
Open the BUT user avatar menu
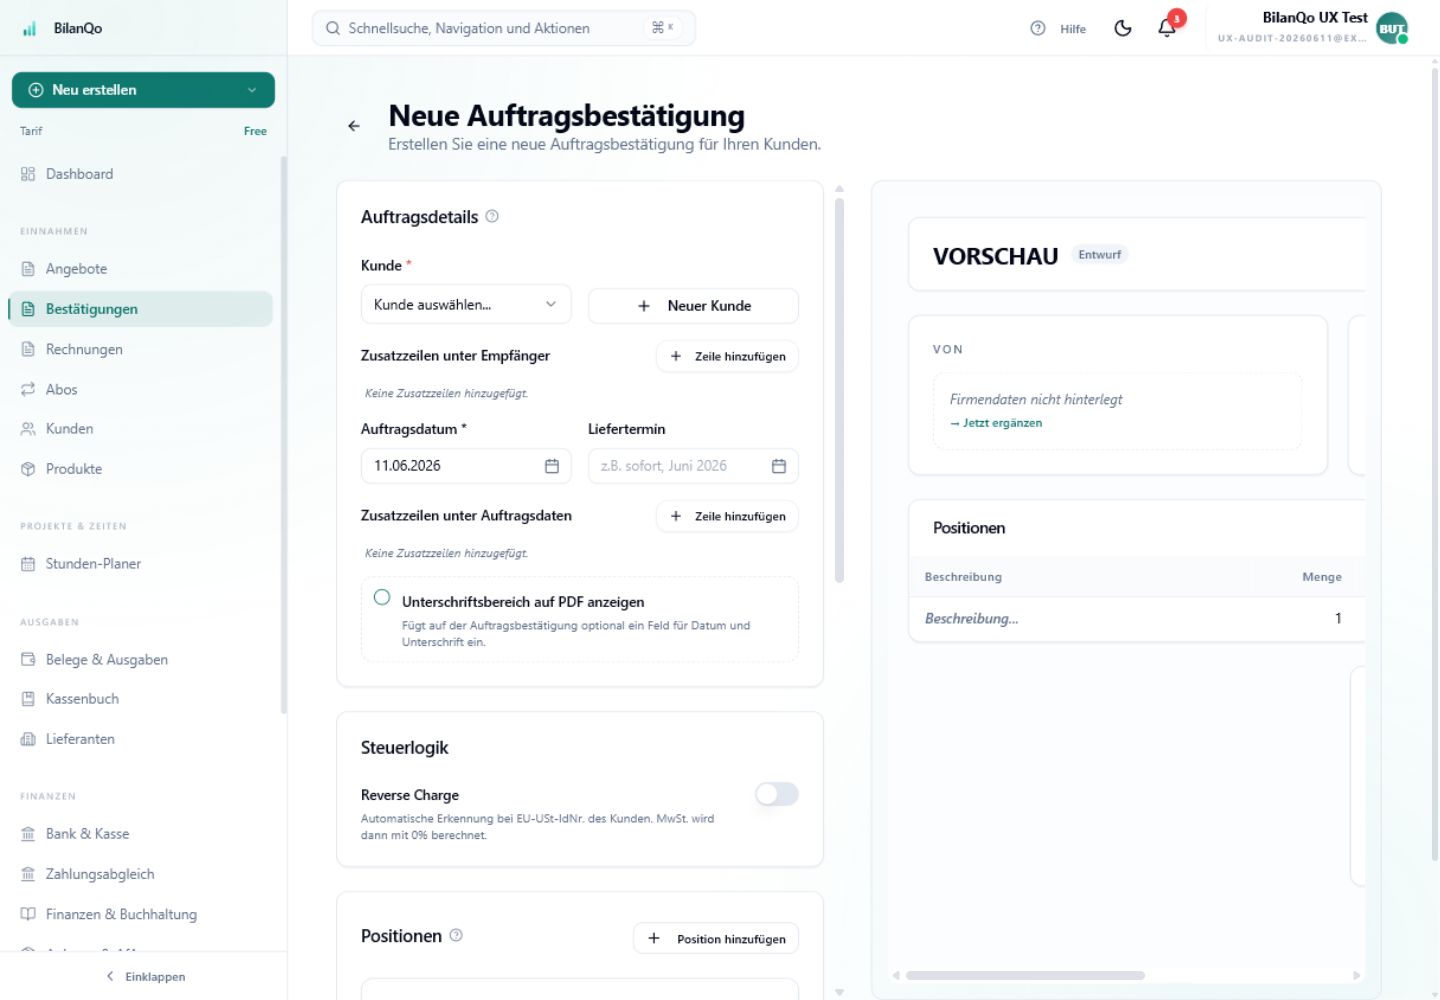(x=1392, y=28)
